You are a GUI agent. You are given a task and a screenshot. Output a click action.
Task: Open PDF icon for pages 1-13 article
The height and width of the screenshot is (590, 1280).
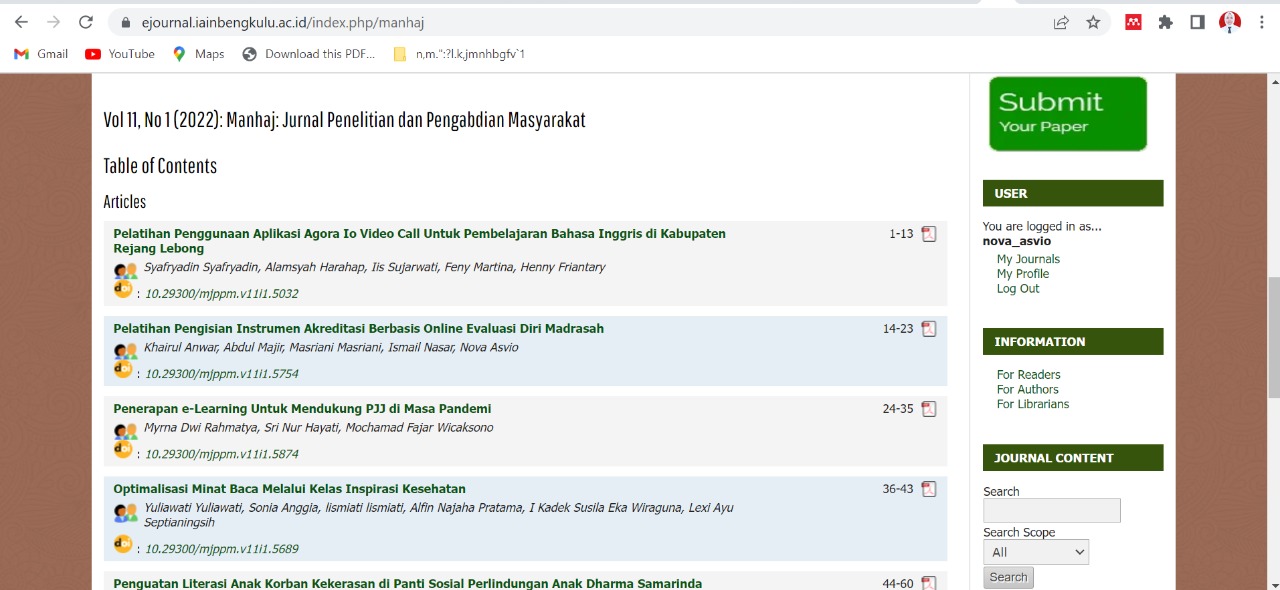tap(929, 234)
